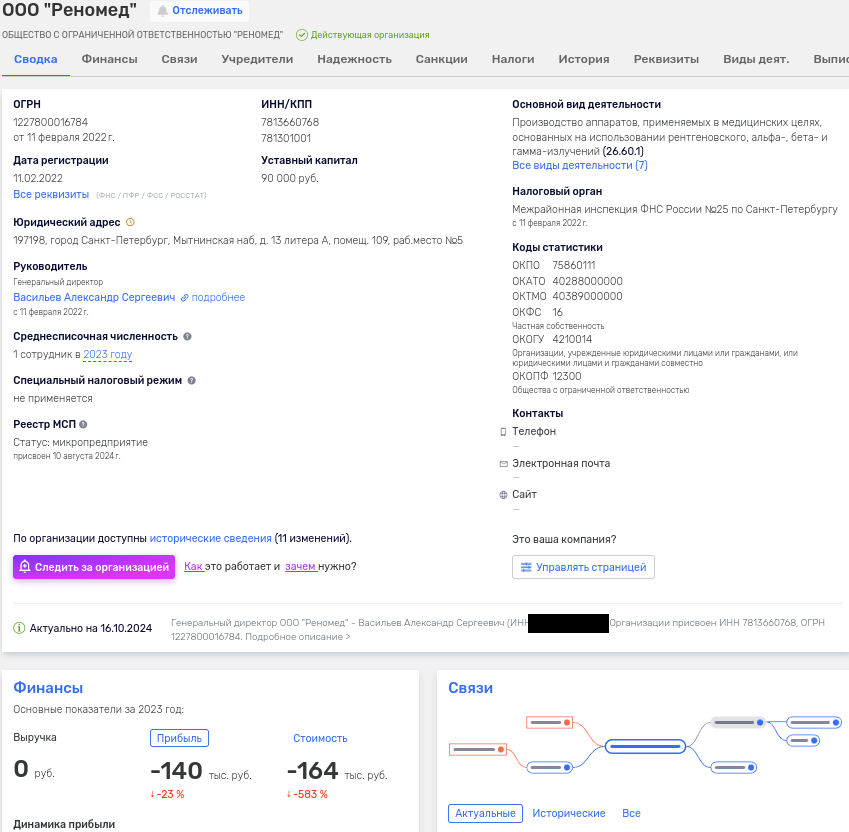Open the Финансы section heading

(x=48, y=687)
